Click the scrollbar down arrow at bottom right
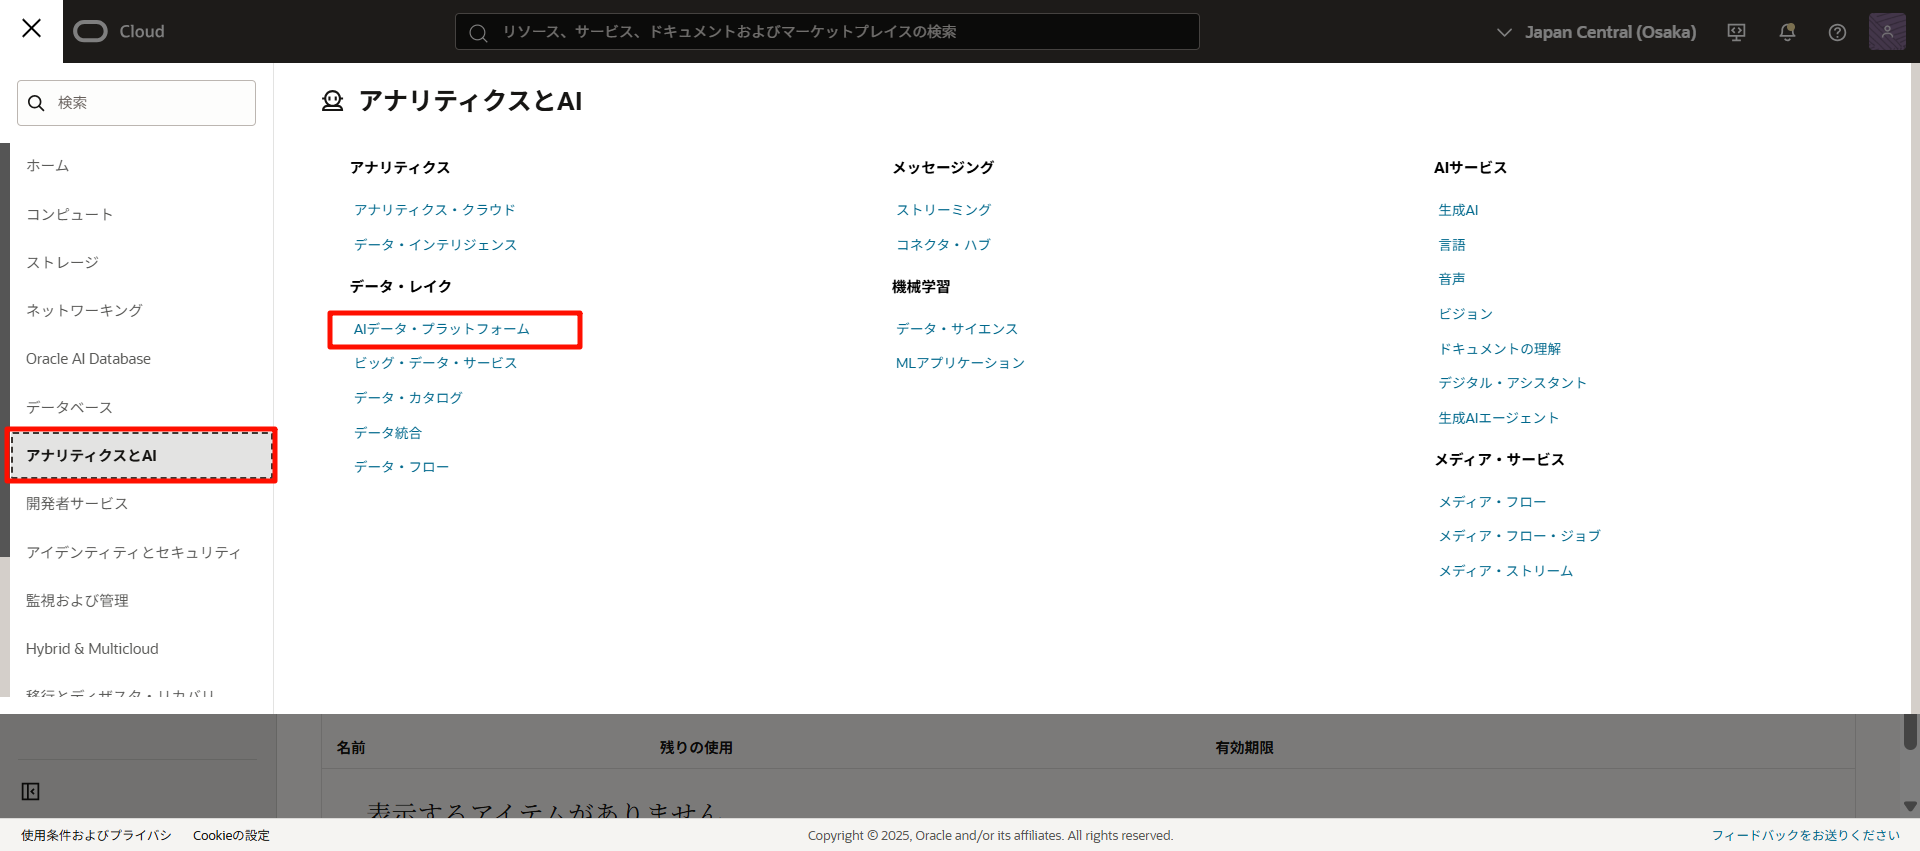The width and height of the screenshot is (1920, 851). click(x=1910, y=806)
